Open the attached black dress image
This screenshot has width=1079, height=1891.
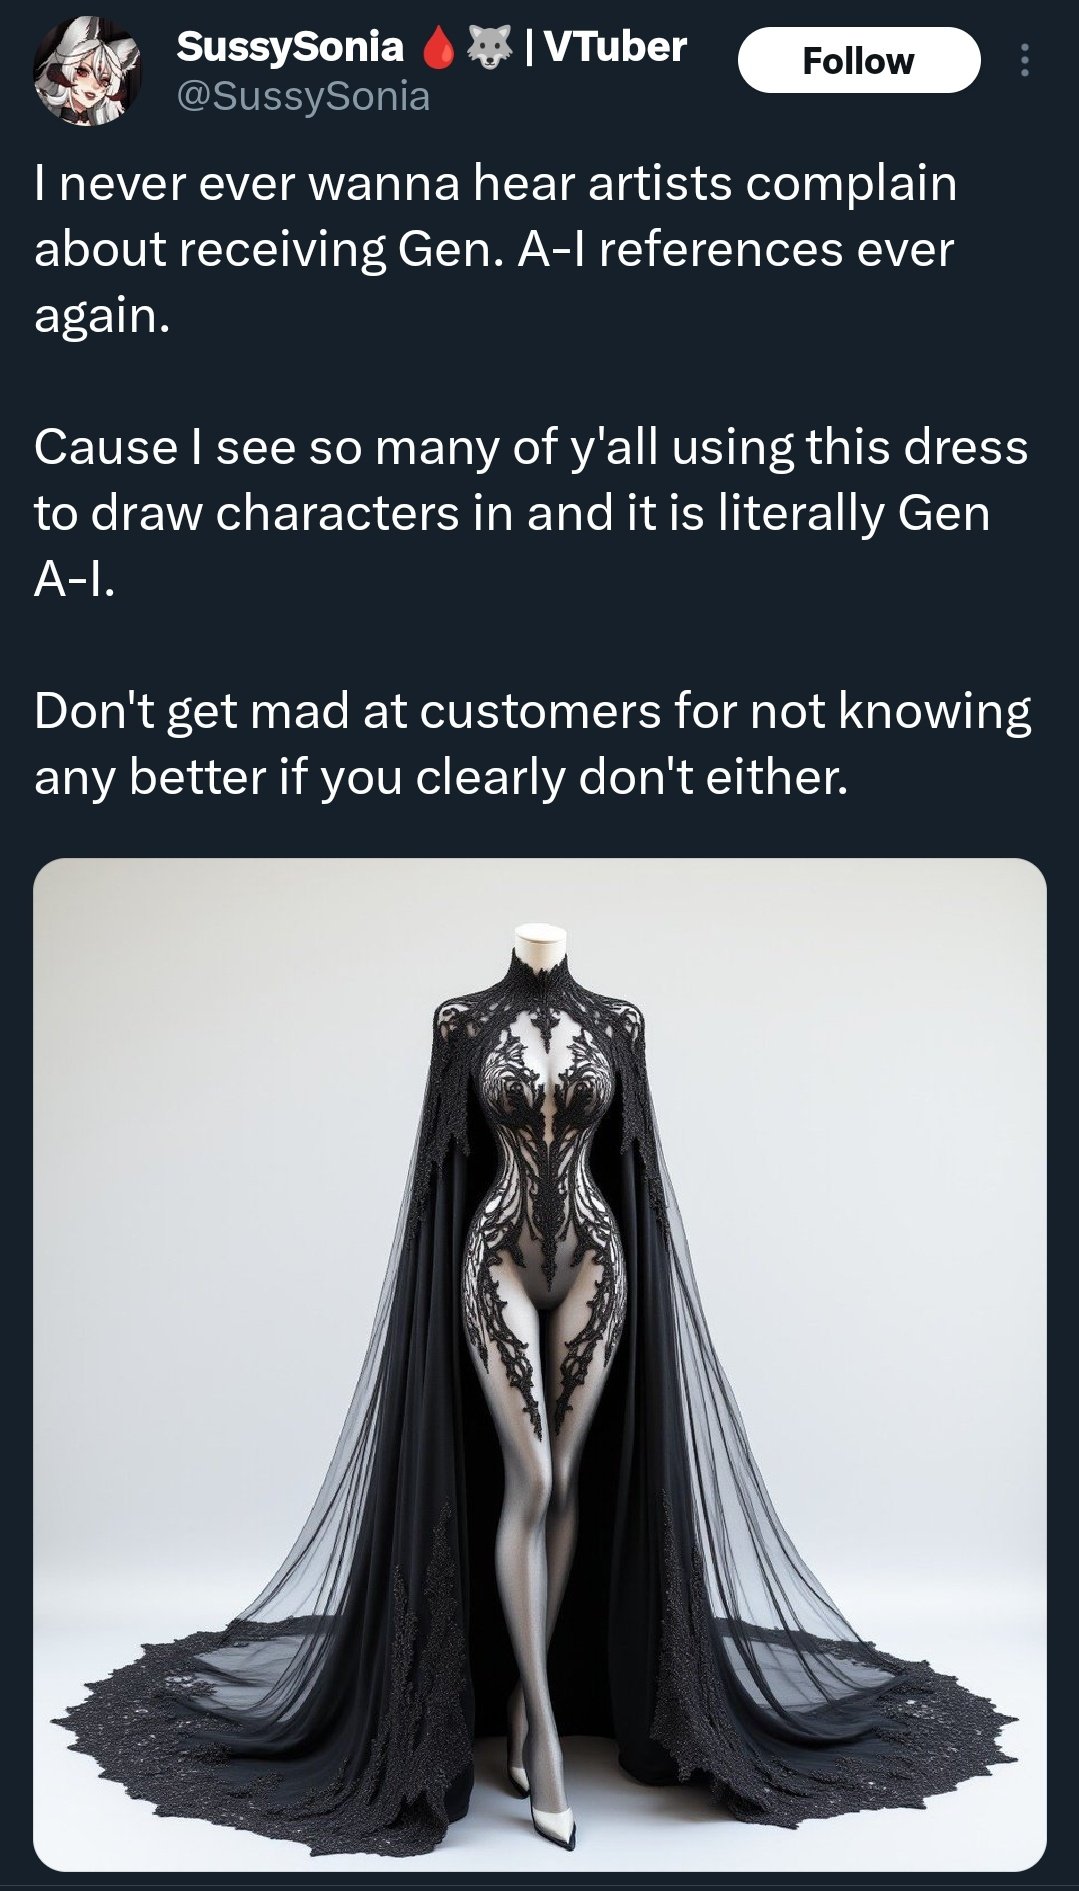(540, 1364)
